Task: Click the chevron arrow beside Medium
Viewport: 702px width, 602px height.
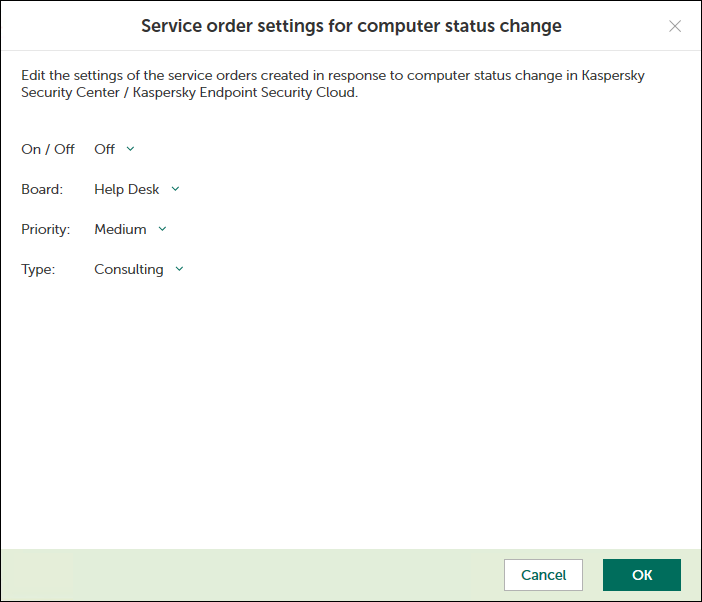Action: pyautogui.click(x=162, y=229)
